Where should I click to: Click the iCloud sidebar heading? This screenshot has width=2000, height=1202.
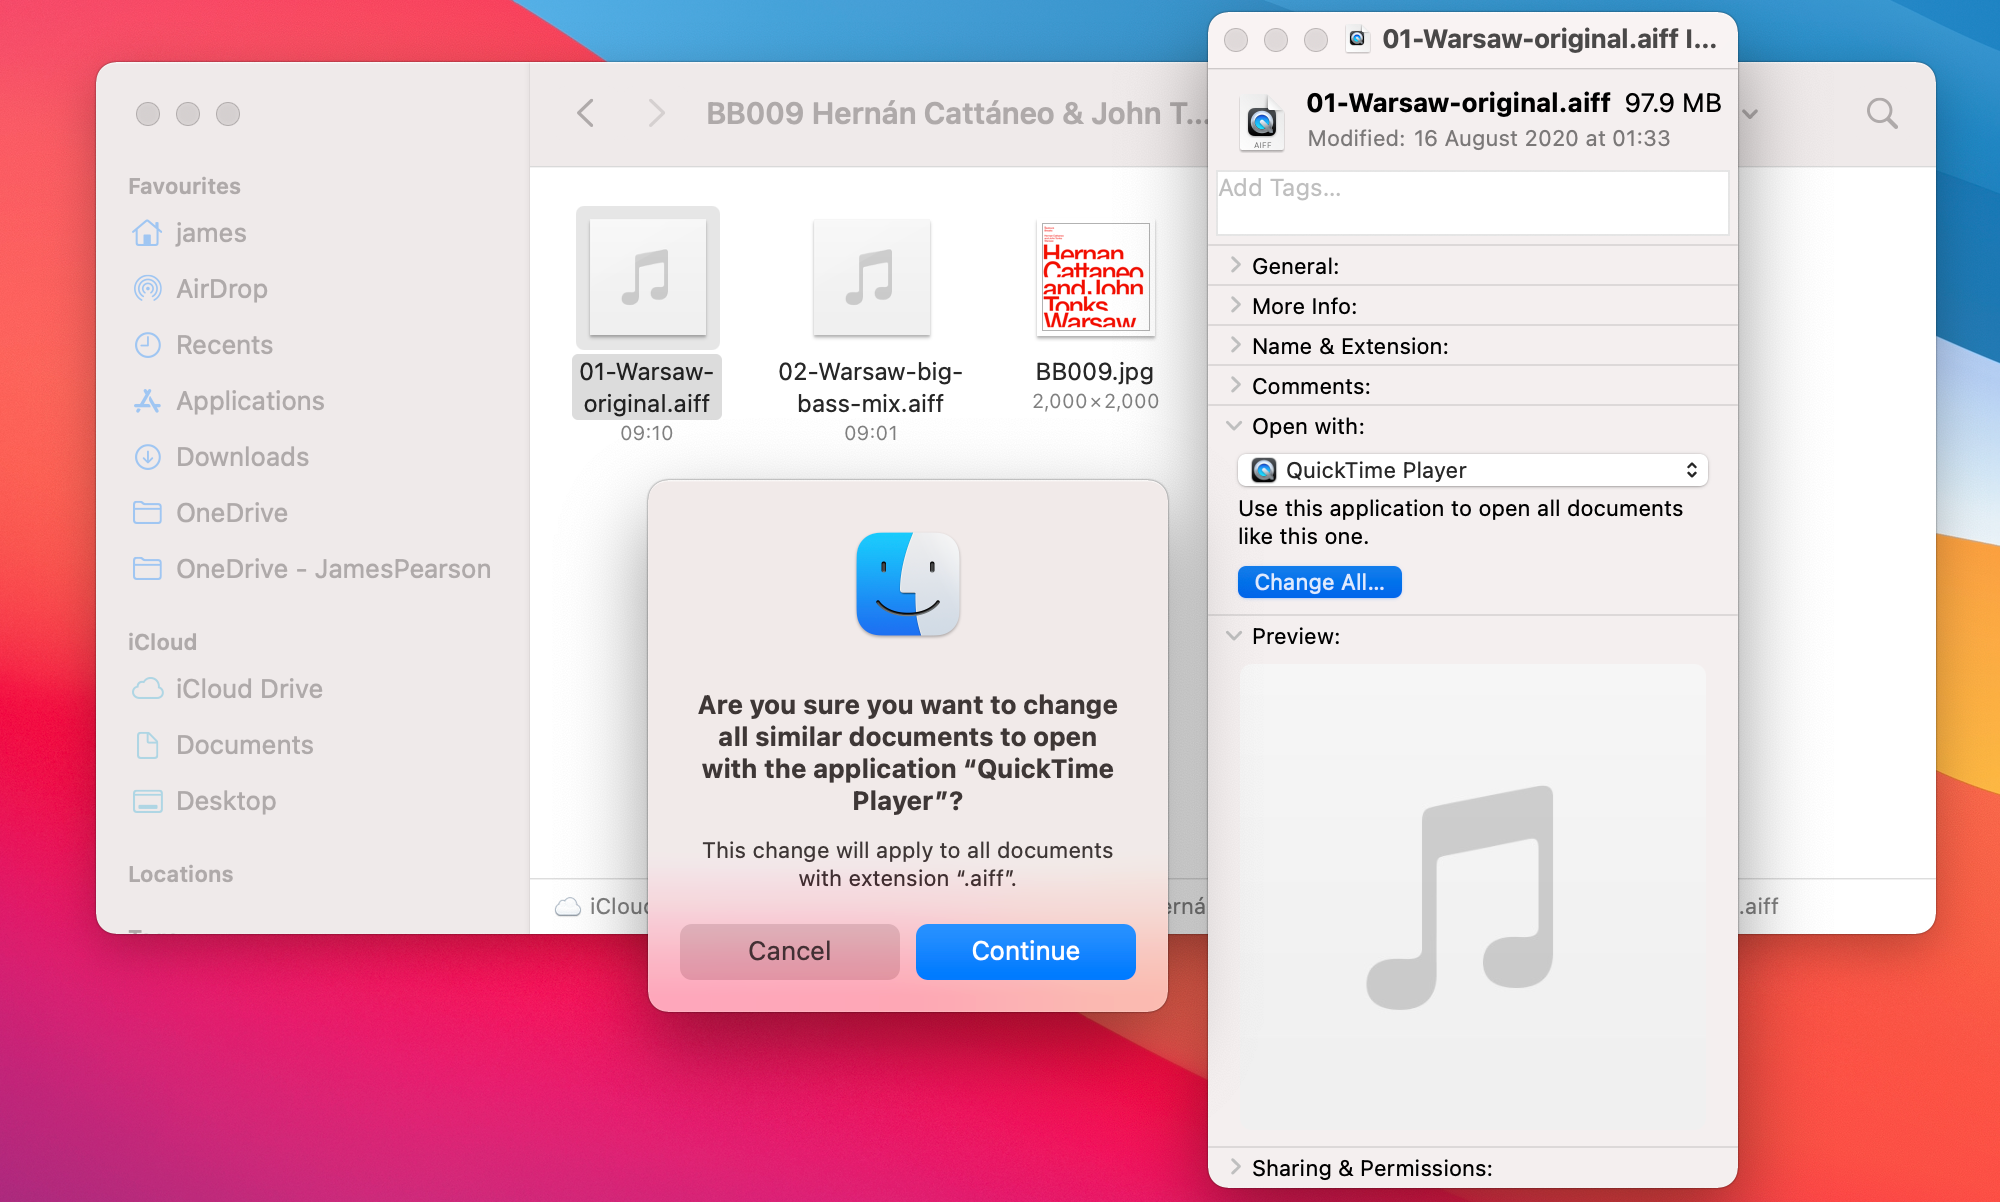[x=162, y=642]
